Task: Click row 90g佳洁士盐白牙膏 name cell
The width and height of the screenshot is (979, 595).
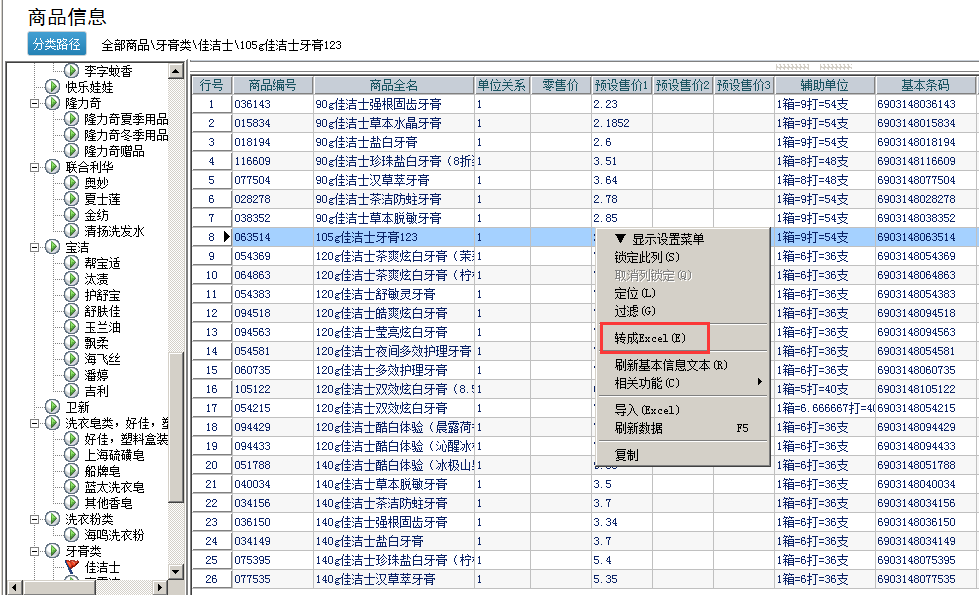Action: [394, 142]
